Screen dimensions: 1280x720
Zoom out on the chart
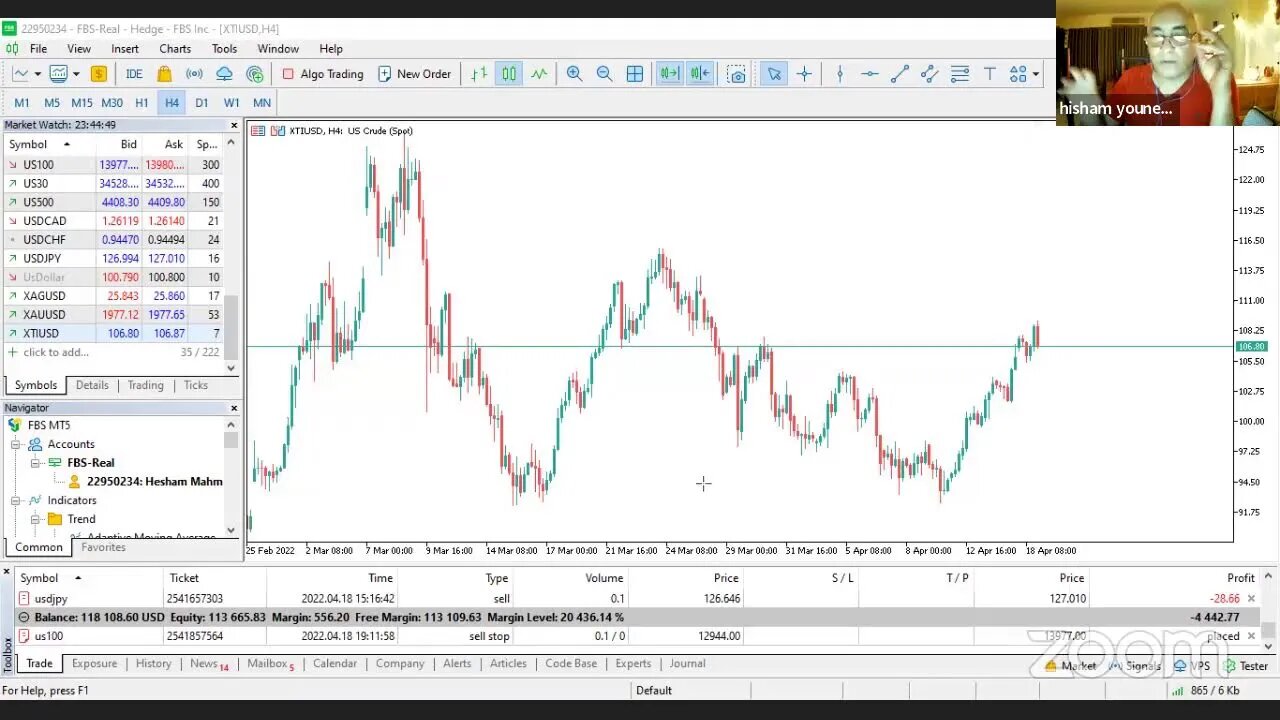tap(604, 74)
